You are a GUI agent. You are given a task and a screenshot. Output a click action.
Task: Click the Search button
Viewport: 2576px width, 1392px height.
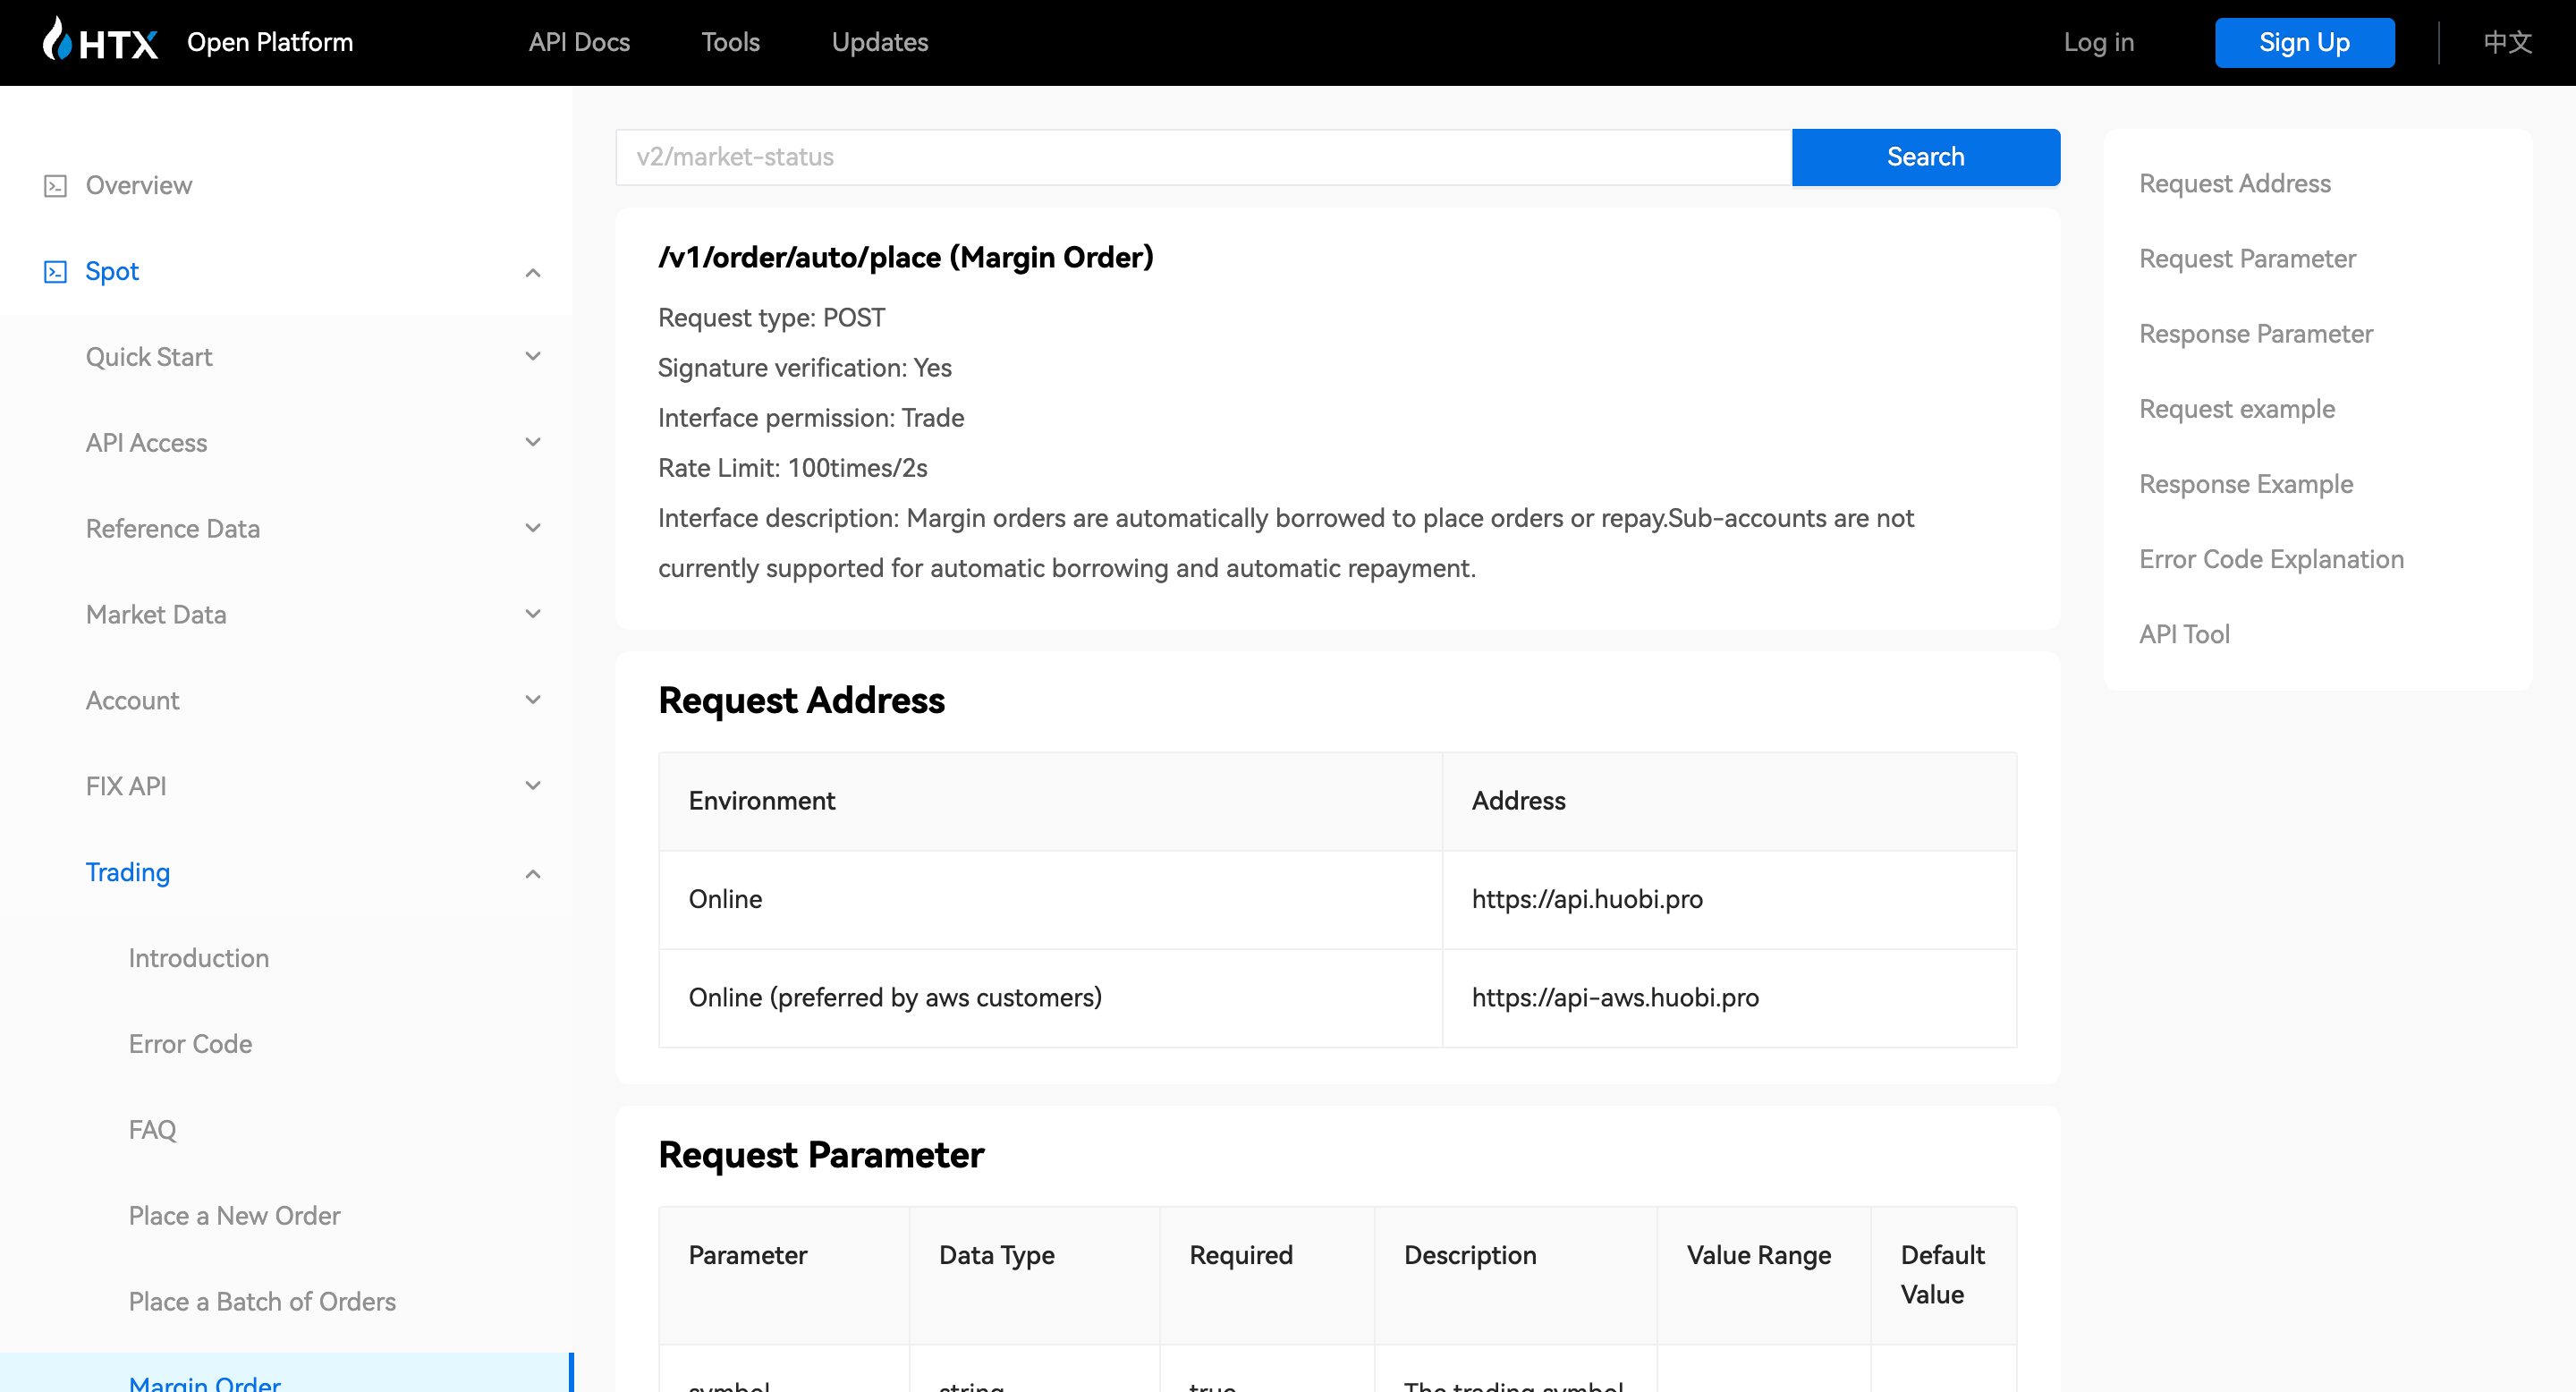[1925, 157]
